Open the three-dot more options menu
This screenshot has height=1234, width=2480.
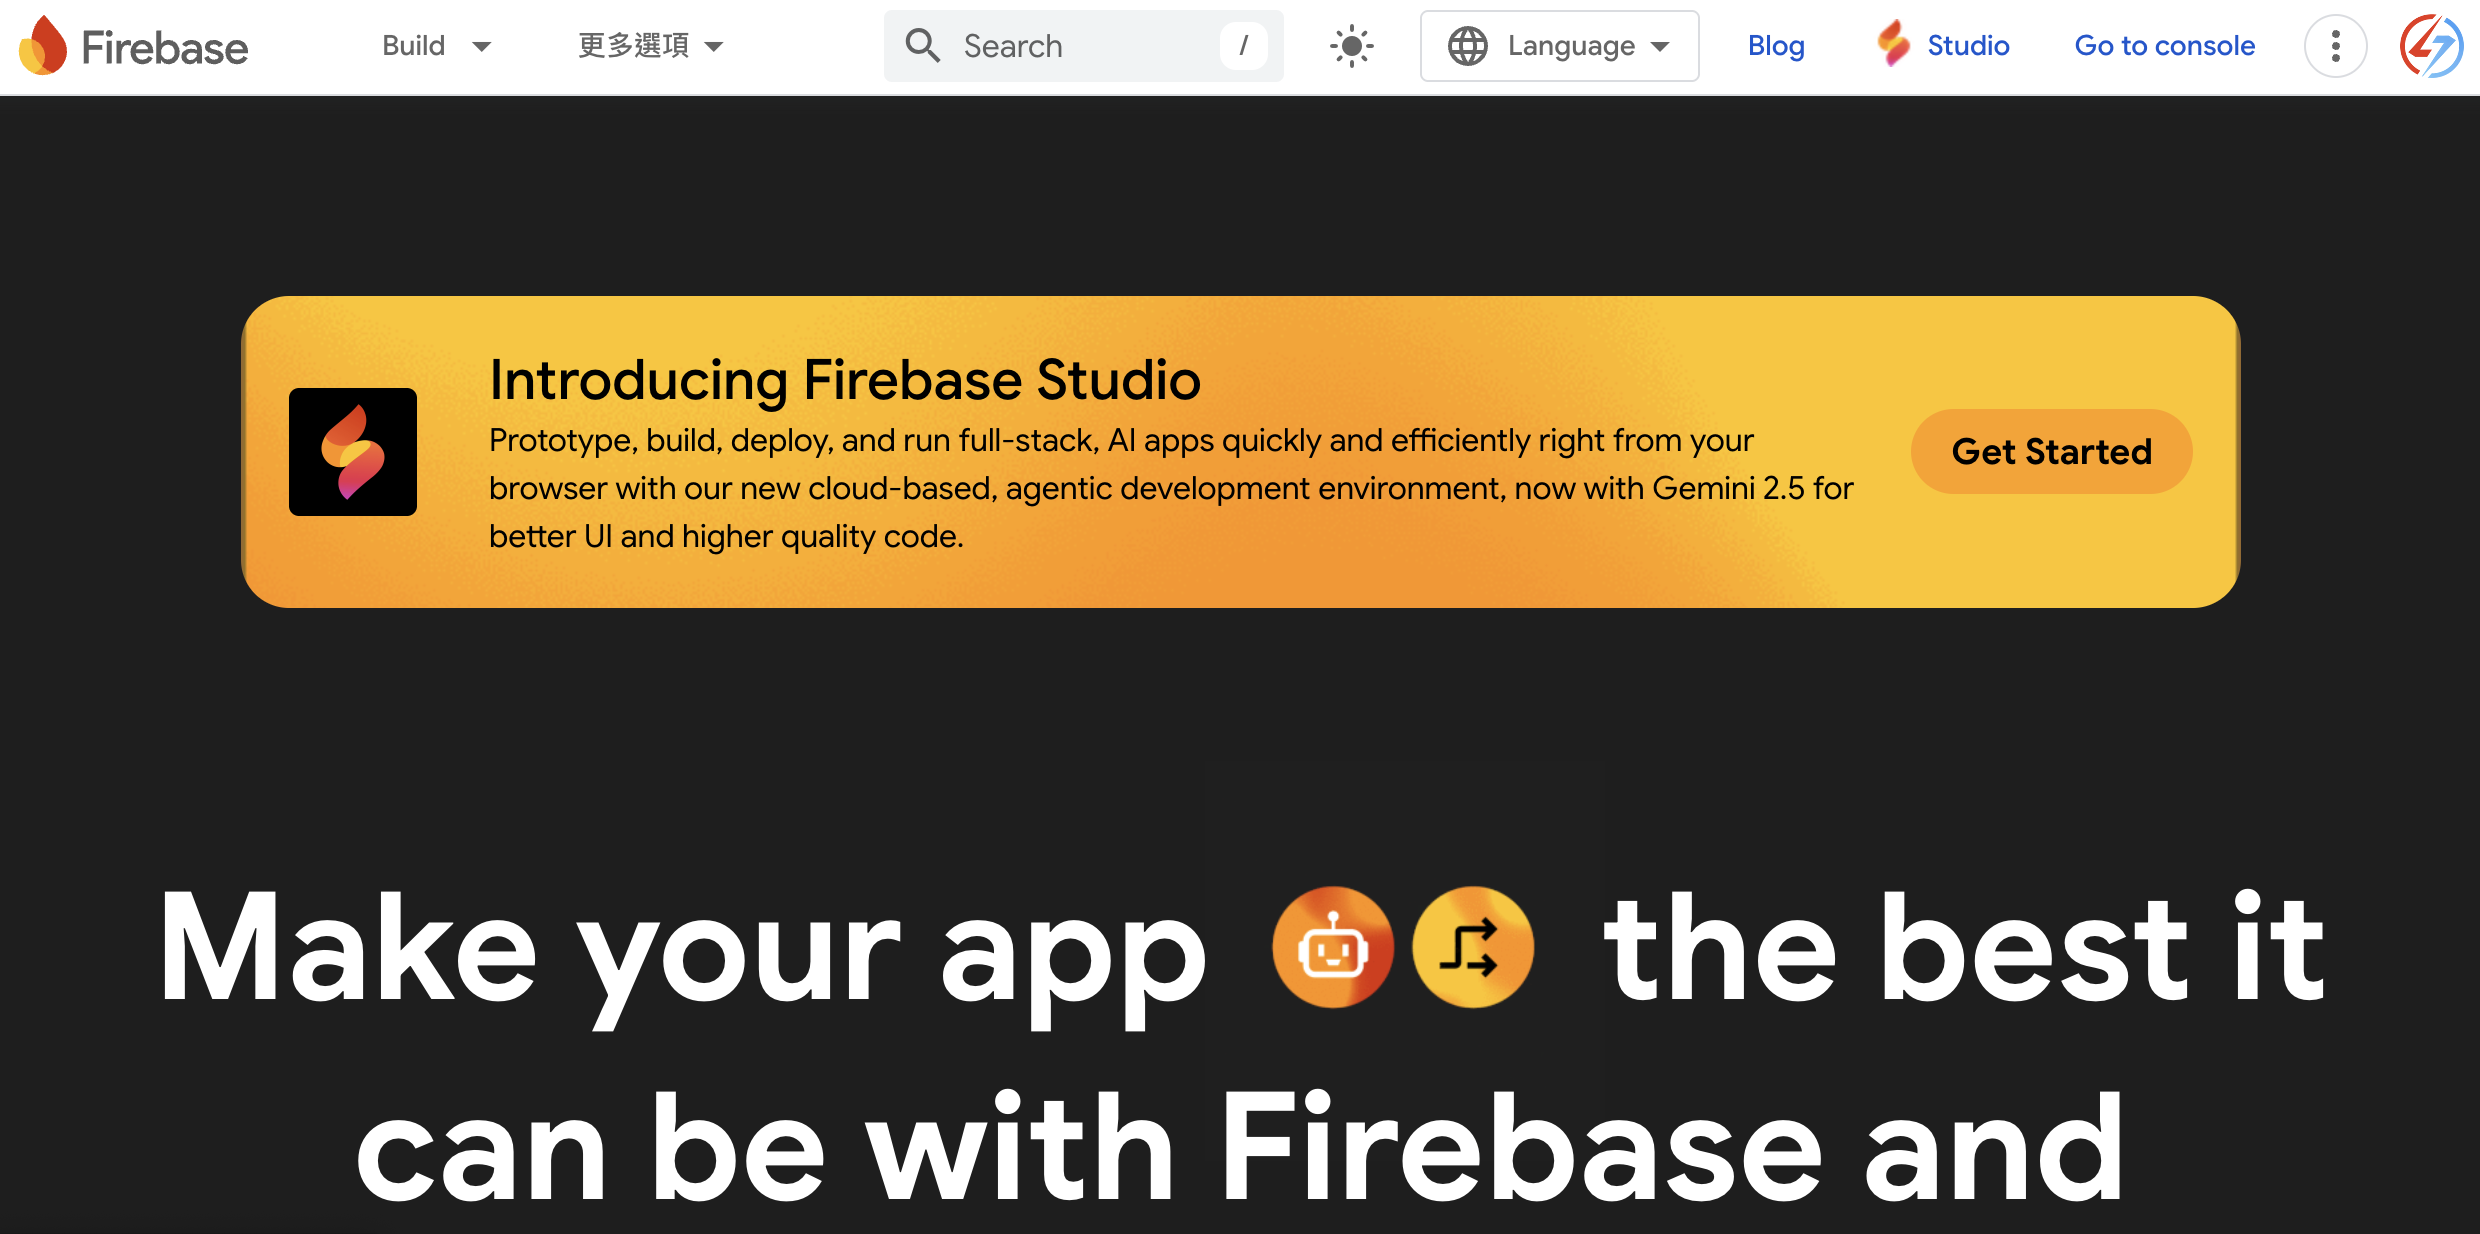(x=2335, y=46)
